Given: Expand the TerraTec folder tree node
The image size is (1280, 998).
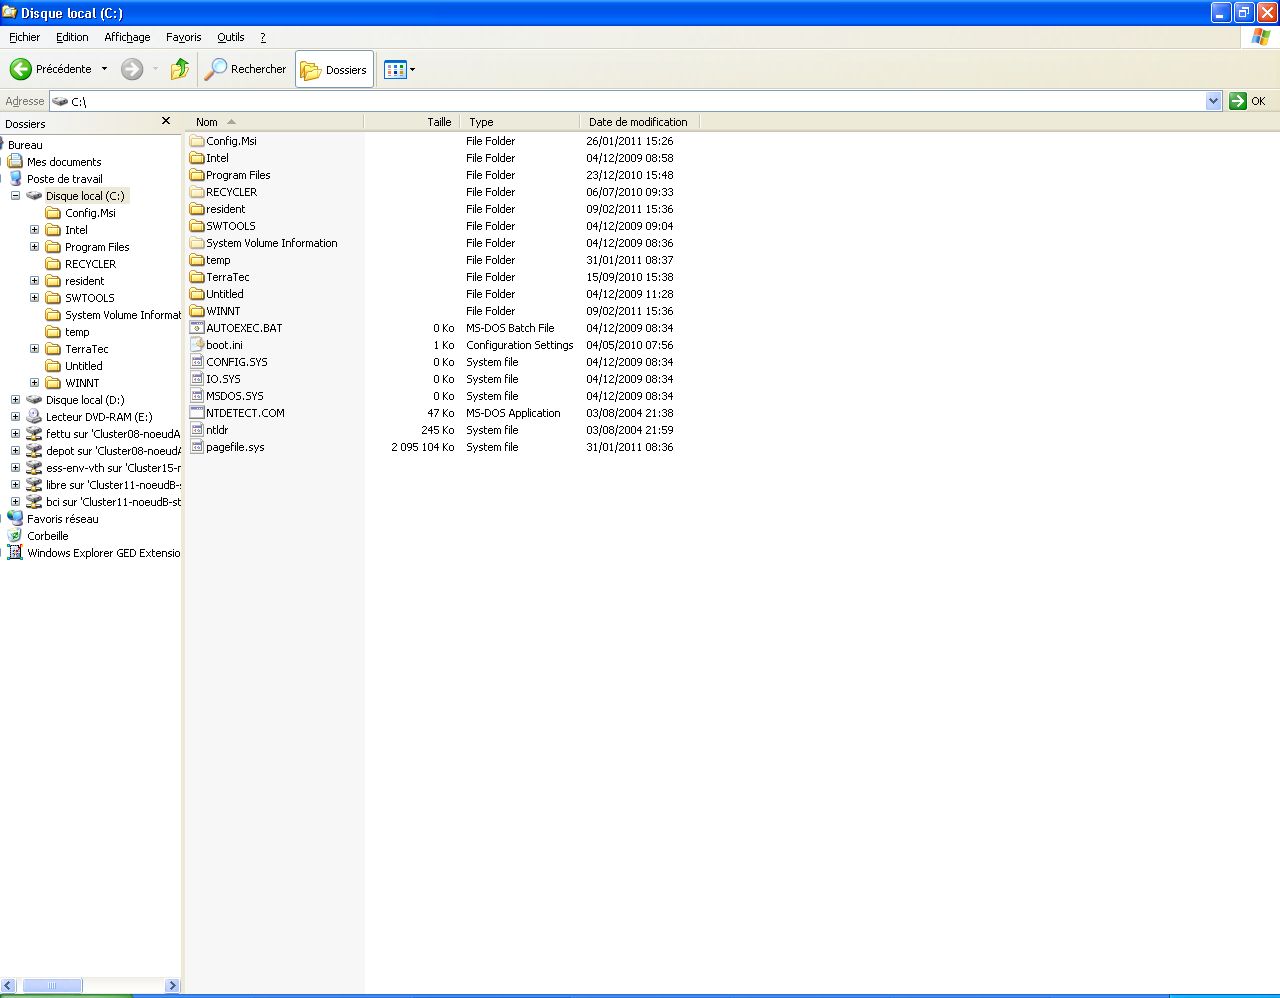Looking at the screenshot, I should [34, 349].
